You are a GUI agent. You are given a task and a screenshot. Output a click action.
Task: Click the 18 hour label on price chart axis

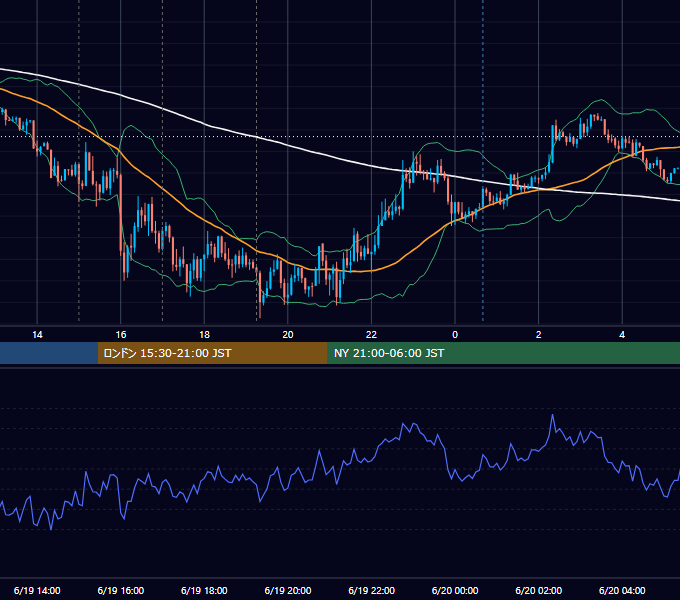click(x=204, y=335)
